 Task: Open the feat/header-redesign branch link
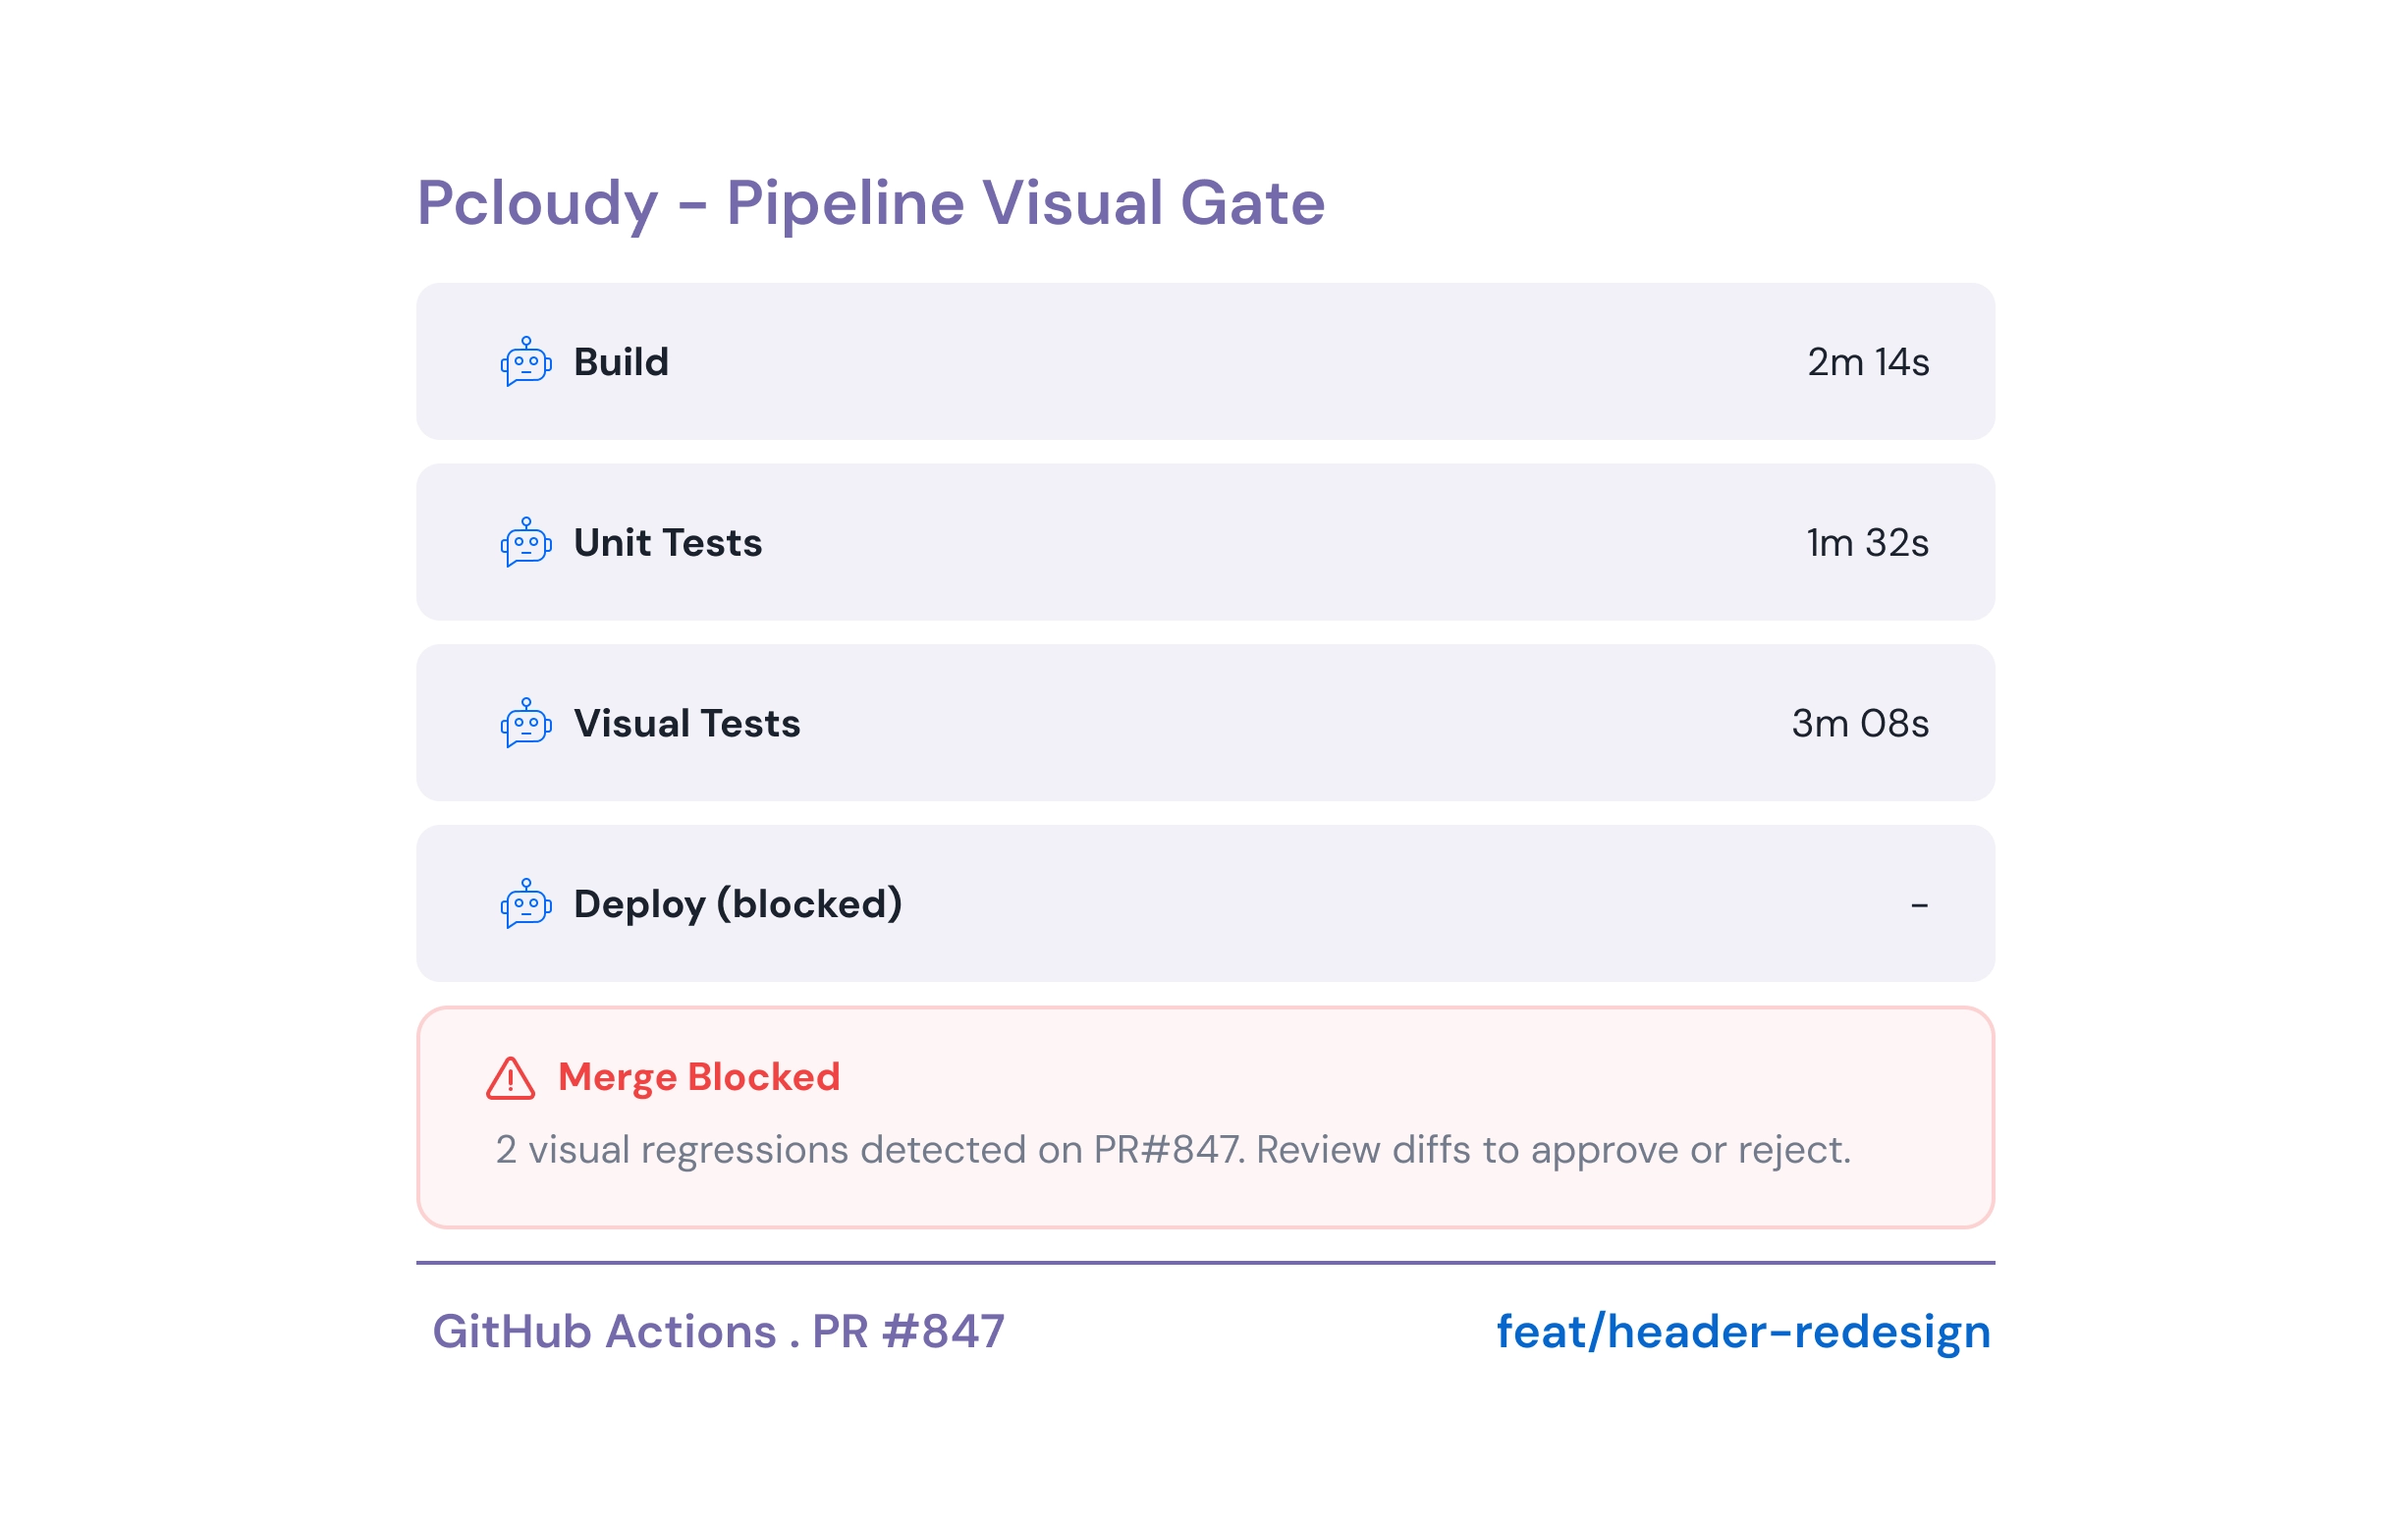(x=1743, y=1333)
